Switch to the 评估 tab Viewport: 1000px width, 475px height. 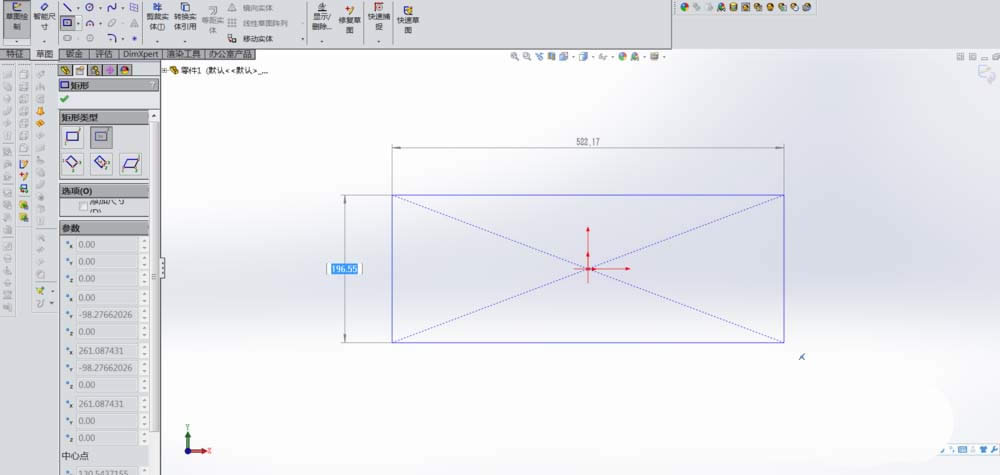tap(103, 54)
